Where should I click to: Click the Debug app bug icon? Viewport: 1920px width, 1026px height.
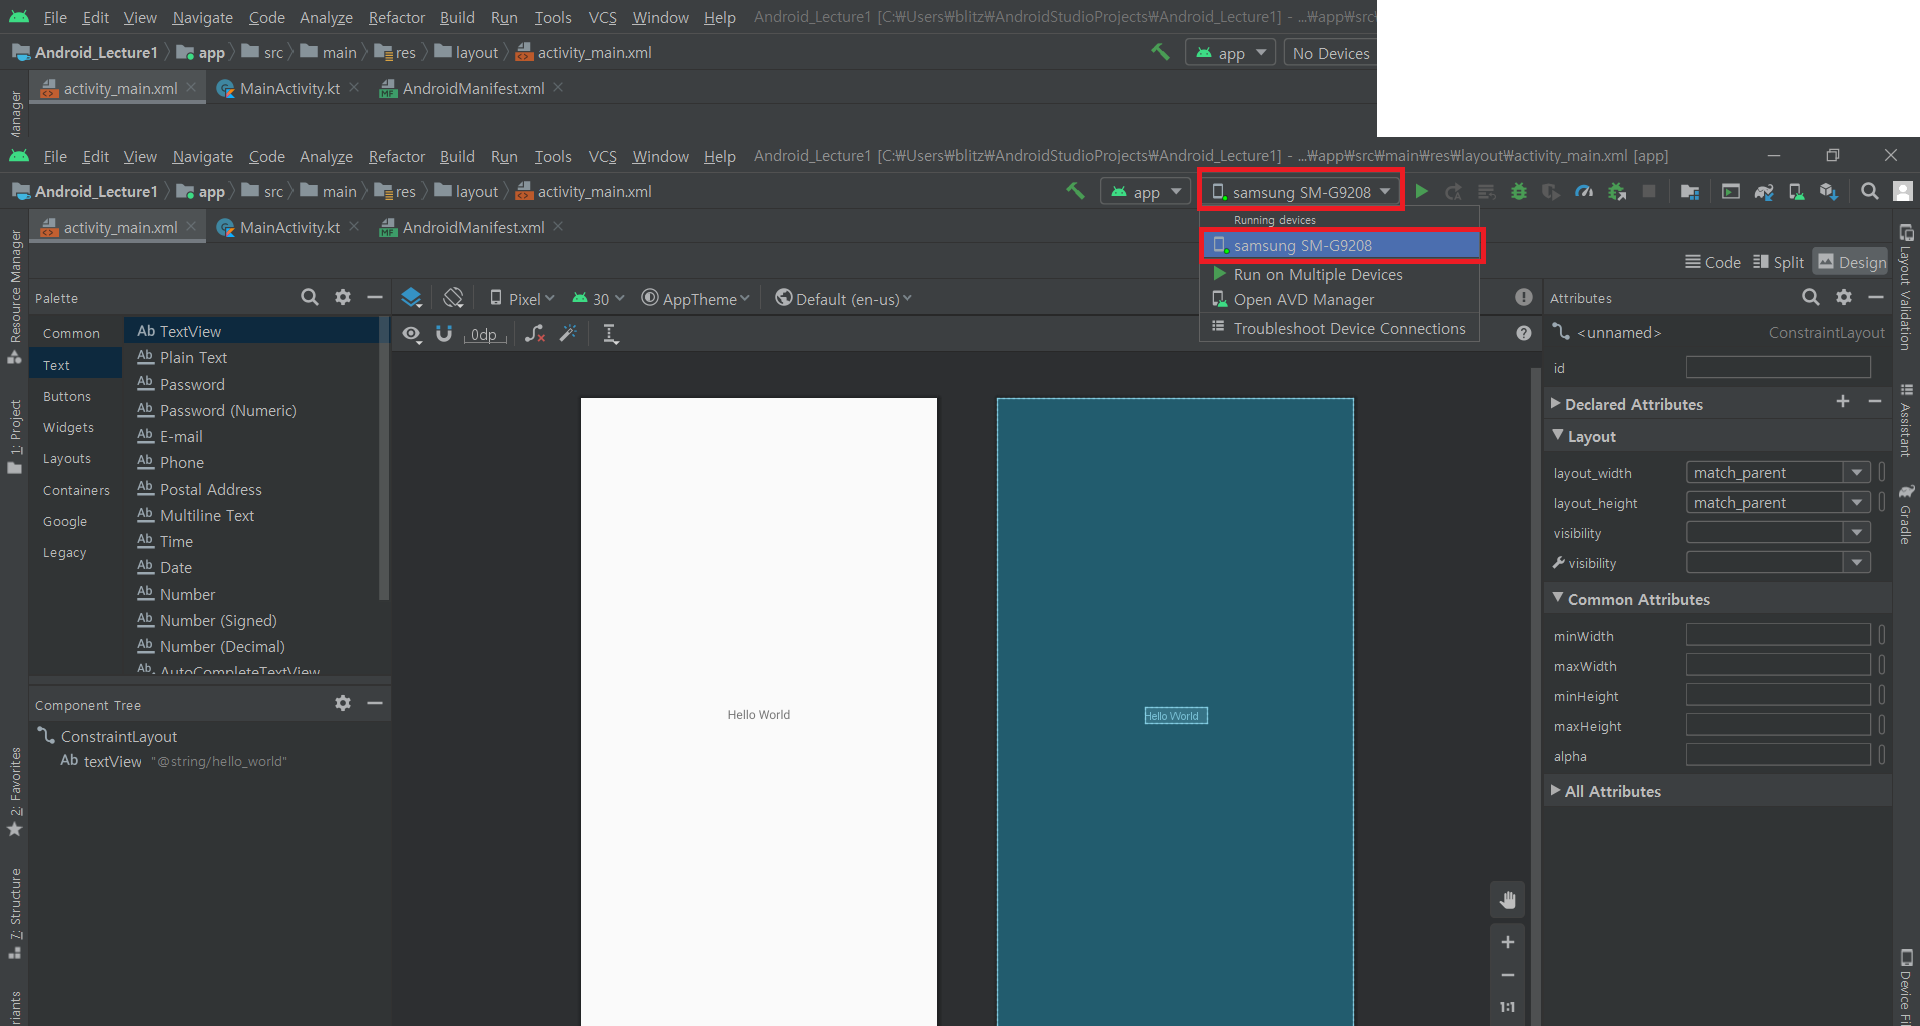[1519, 191]
